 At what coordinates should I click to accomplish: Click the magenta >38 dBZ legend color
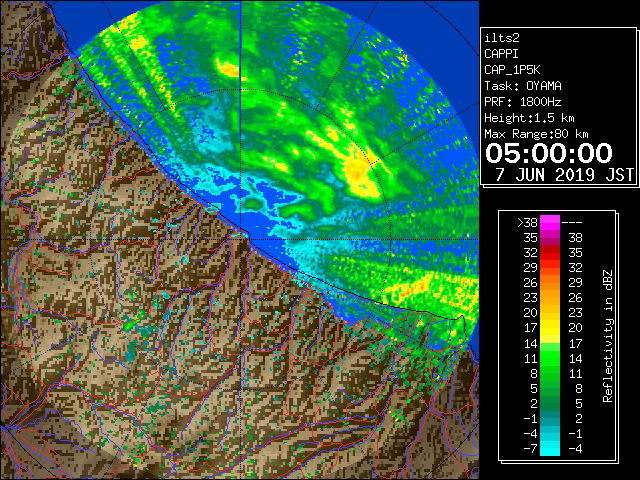tap(550, 222)
